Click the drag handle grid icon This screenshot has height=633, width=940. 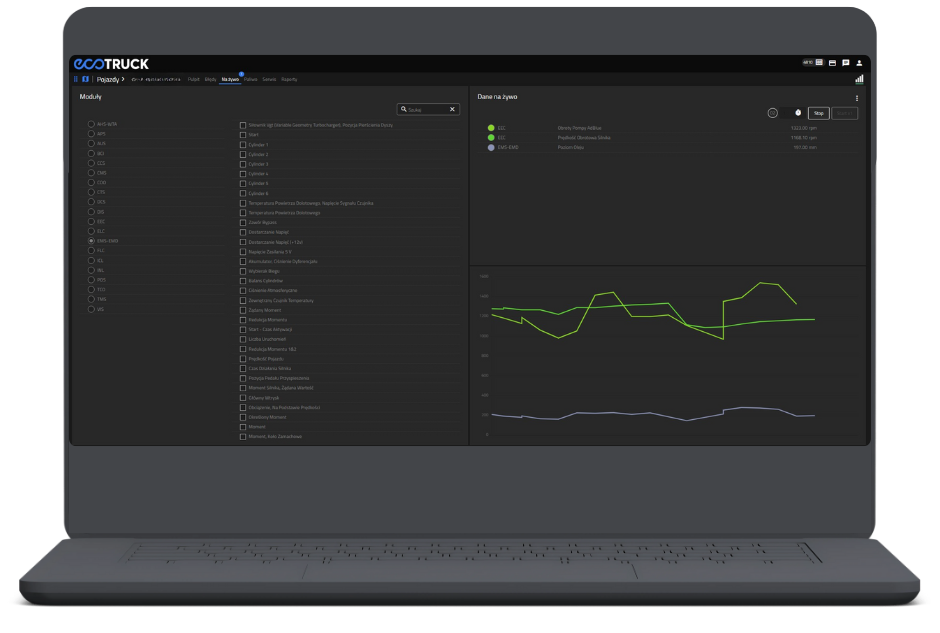point(75,79)
